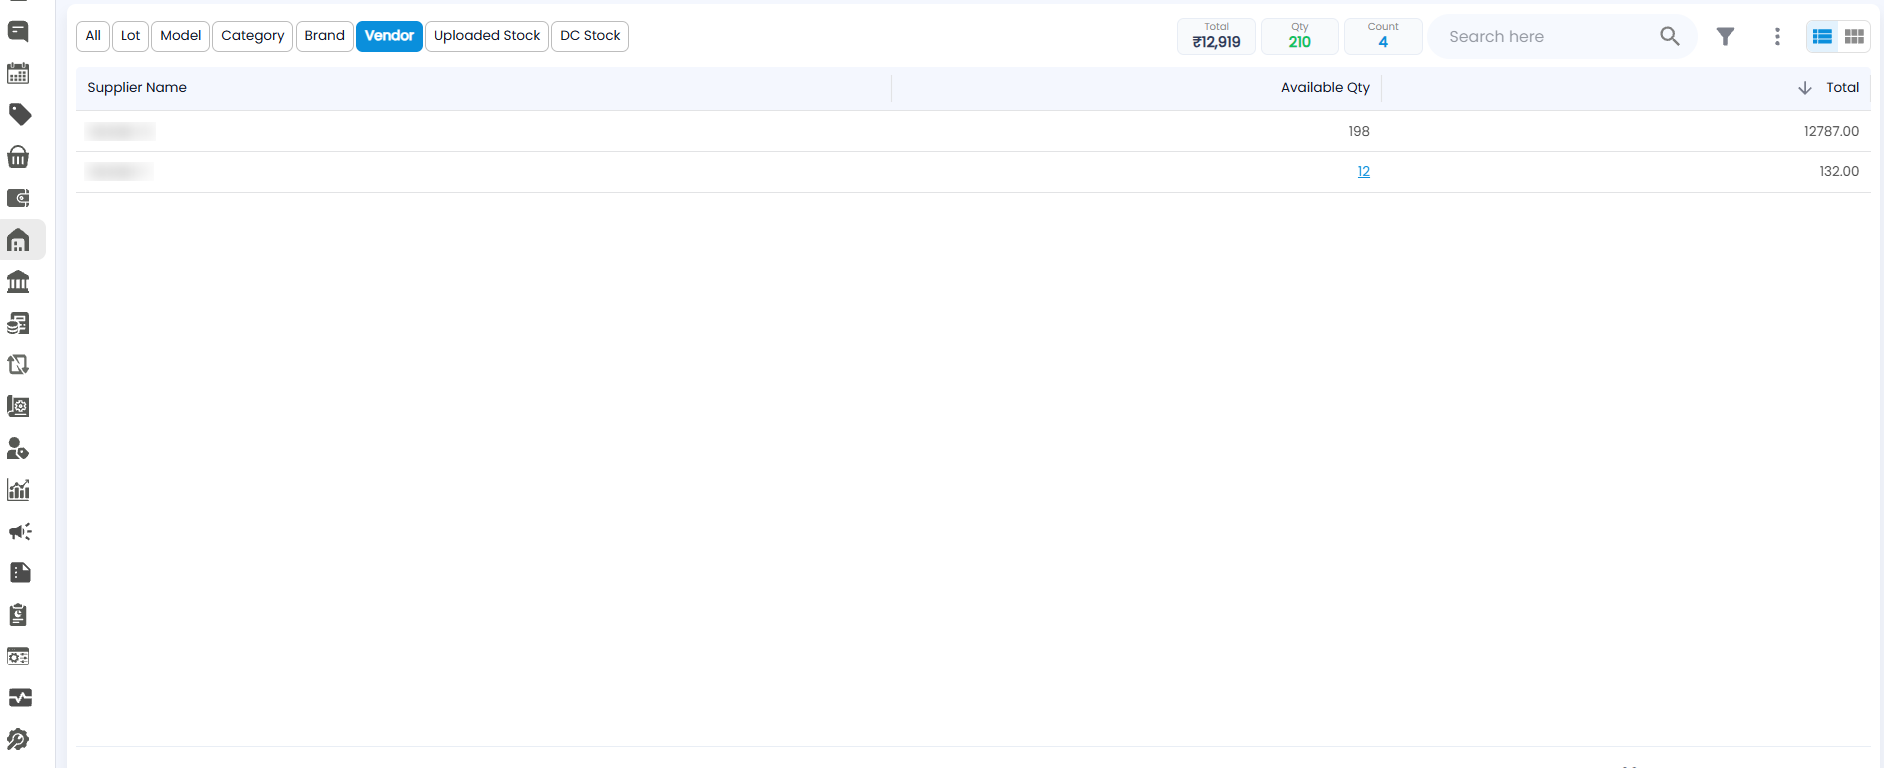The width and height of the screenshot is (1884, 768).
Task: Open the warehouse stock sidebar icon
Action: [x=18, y=240]
